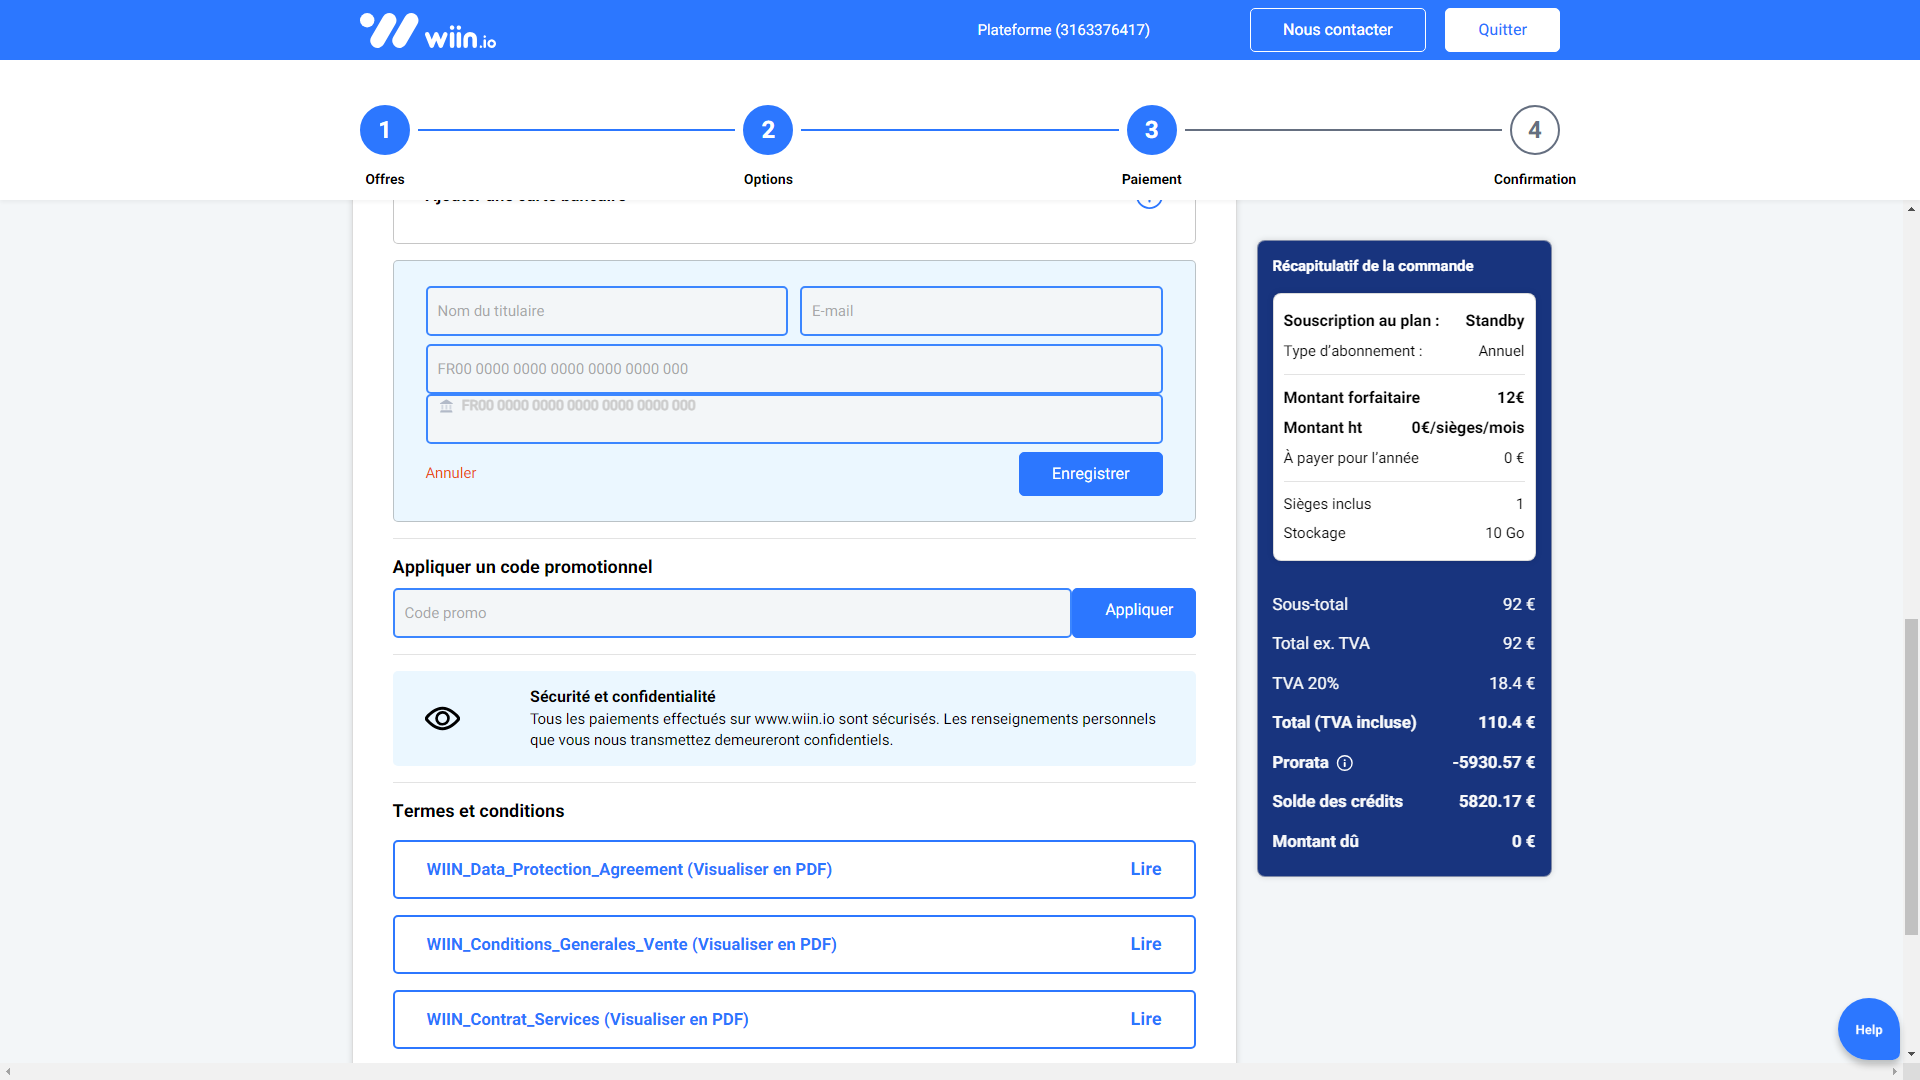Click Enregistrer to save bank details
The height and width of the screenshot is (1080, 1920).
pos(1091,474)
